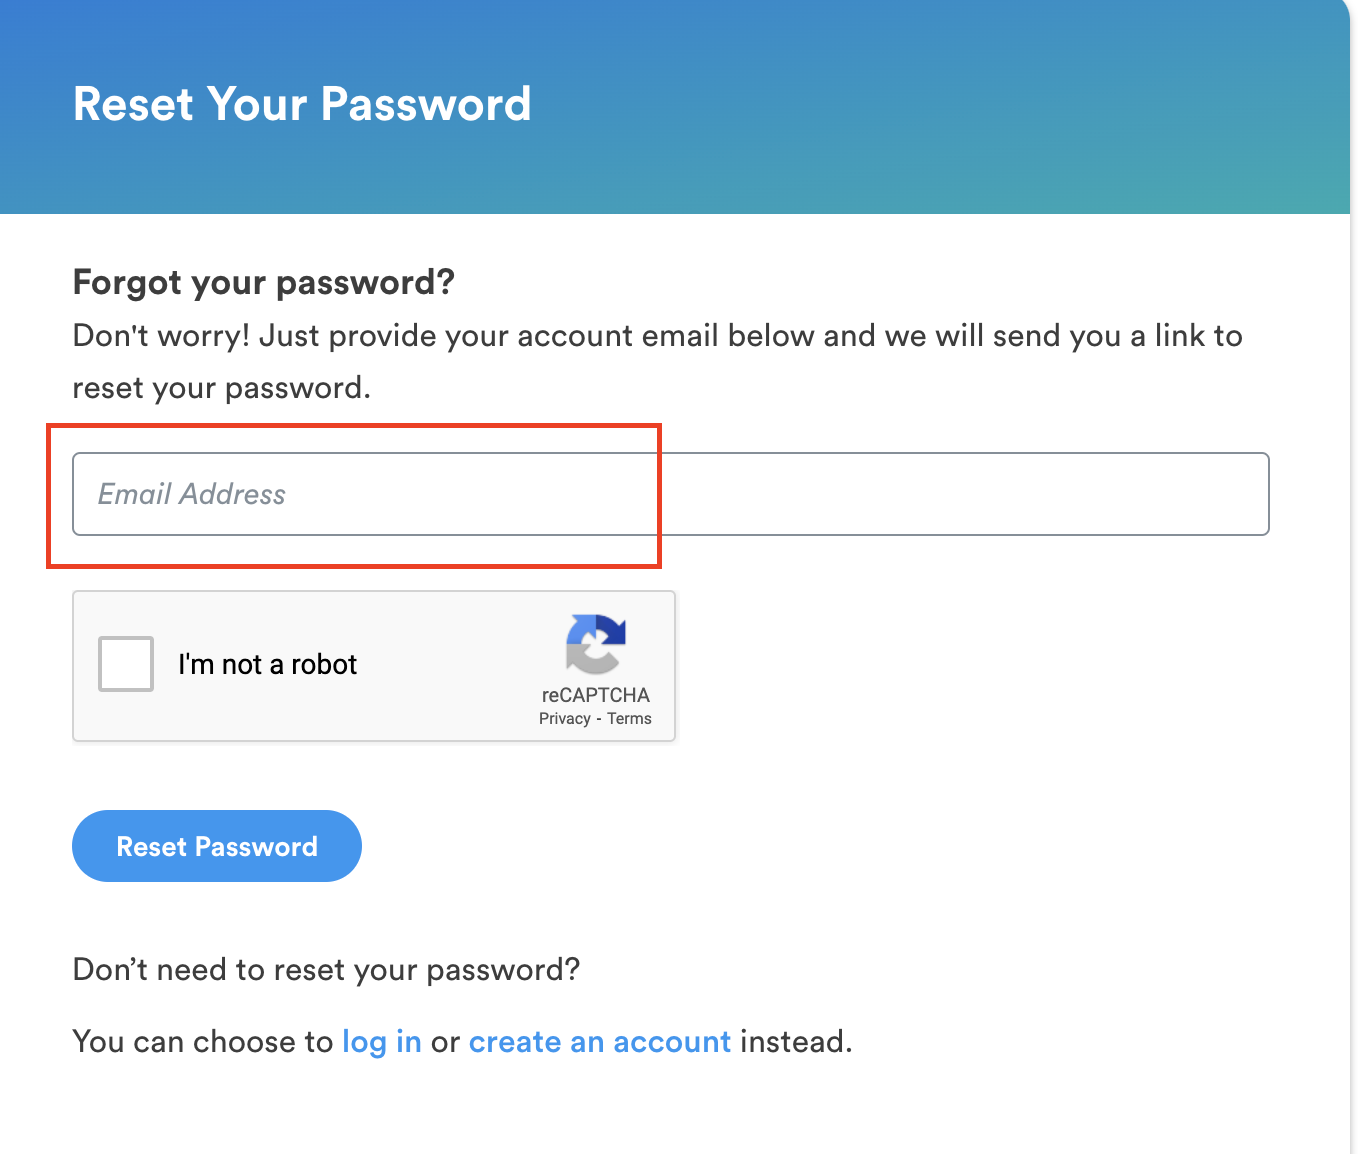Click the Email Address input field
This screenshot has width=1358, height=1154.
pos(670,494)
